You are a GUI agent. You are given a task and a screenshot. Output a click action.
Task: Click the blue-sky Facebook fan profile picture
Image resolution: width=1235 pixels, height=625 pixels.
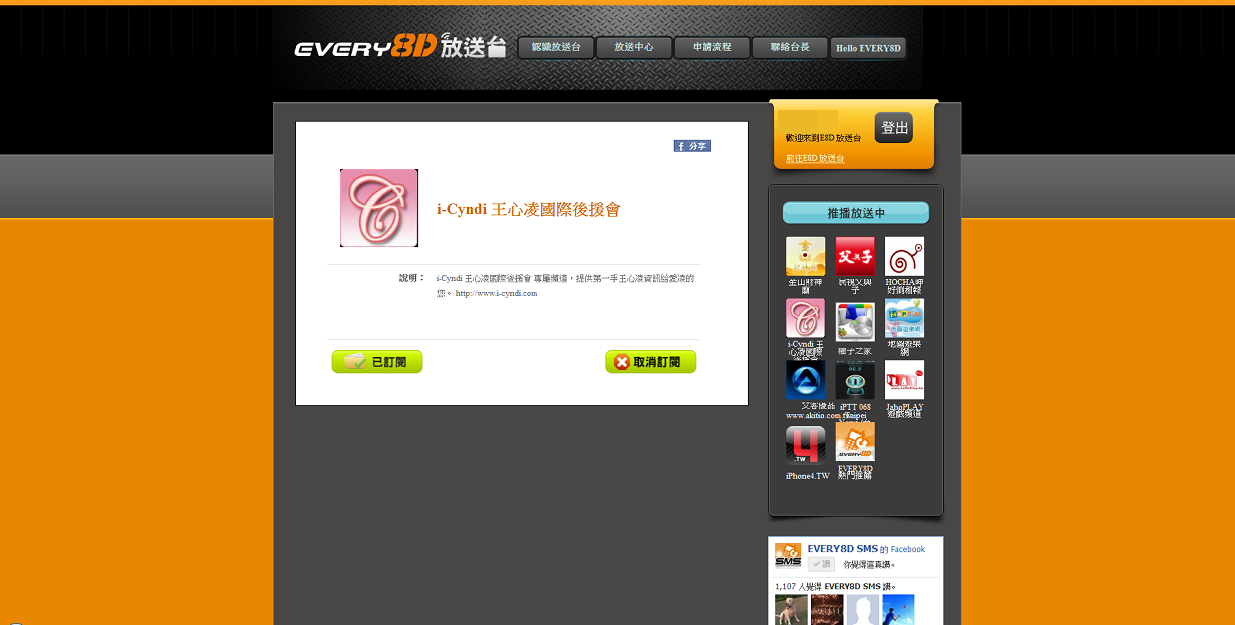point(898,610)
